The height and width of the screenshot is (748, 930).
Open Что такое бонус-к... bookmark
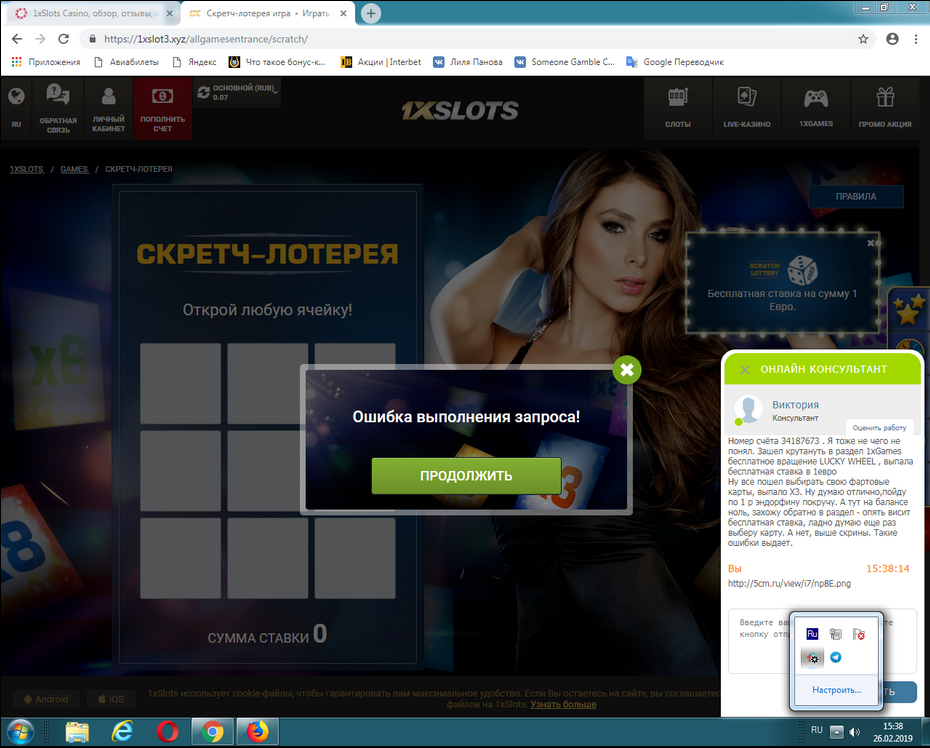(x=277, y=62)
